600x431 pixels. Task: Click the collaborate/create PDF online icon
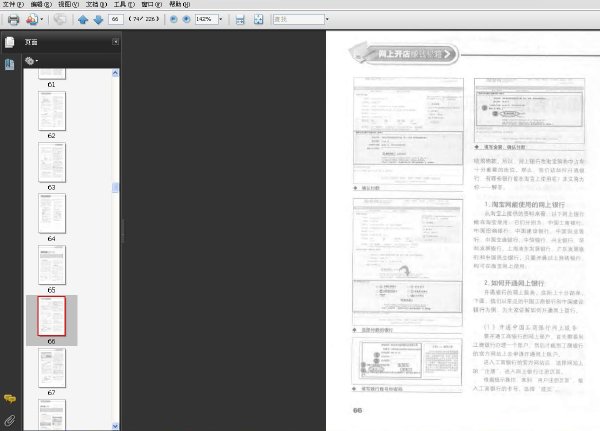(x=32, y=19)
